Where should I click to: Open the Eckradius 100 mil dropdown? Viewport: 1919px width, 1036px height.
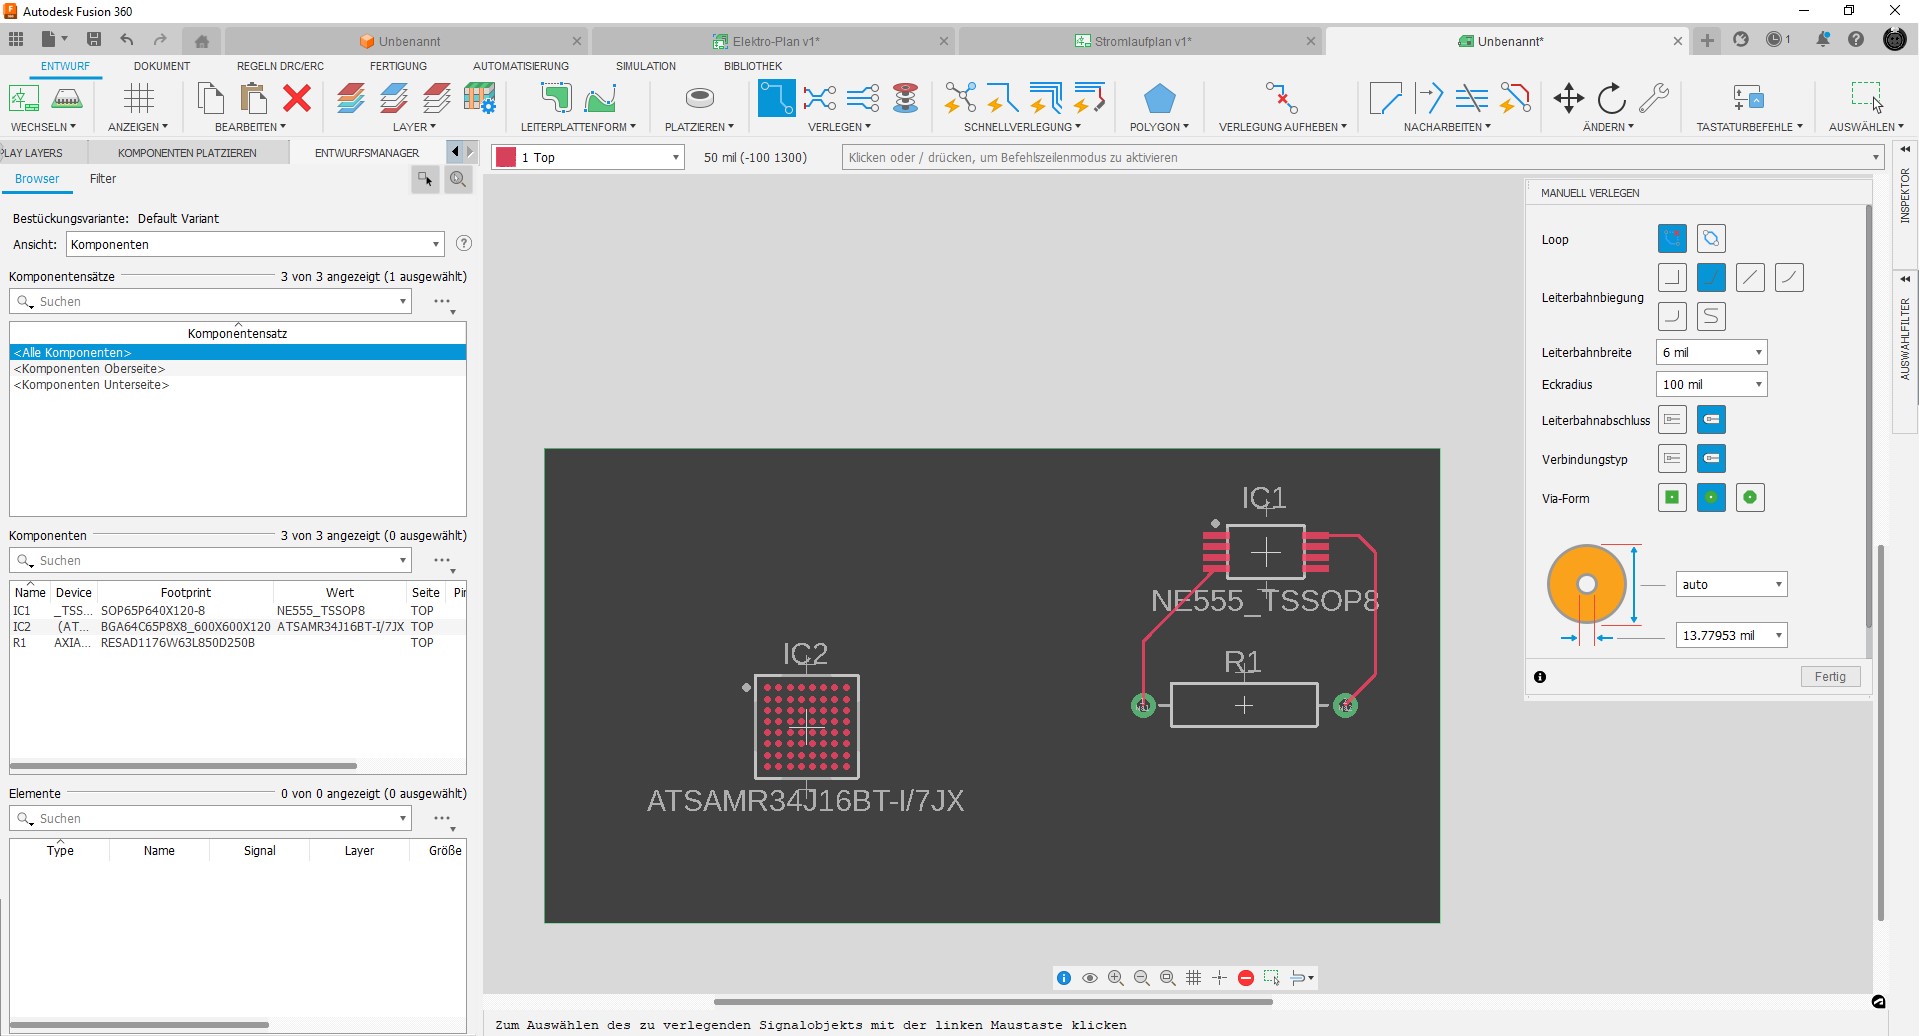click(1711, 384)
